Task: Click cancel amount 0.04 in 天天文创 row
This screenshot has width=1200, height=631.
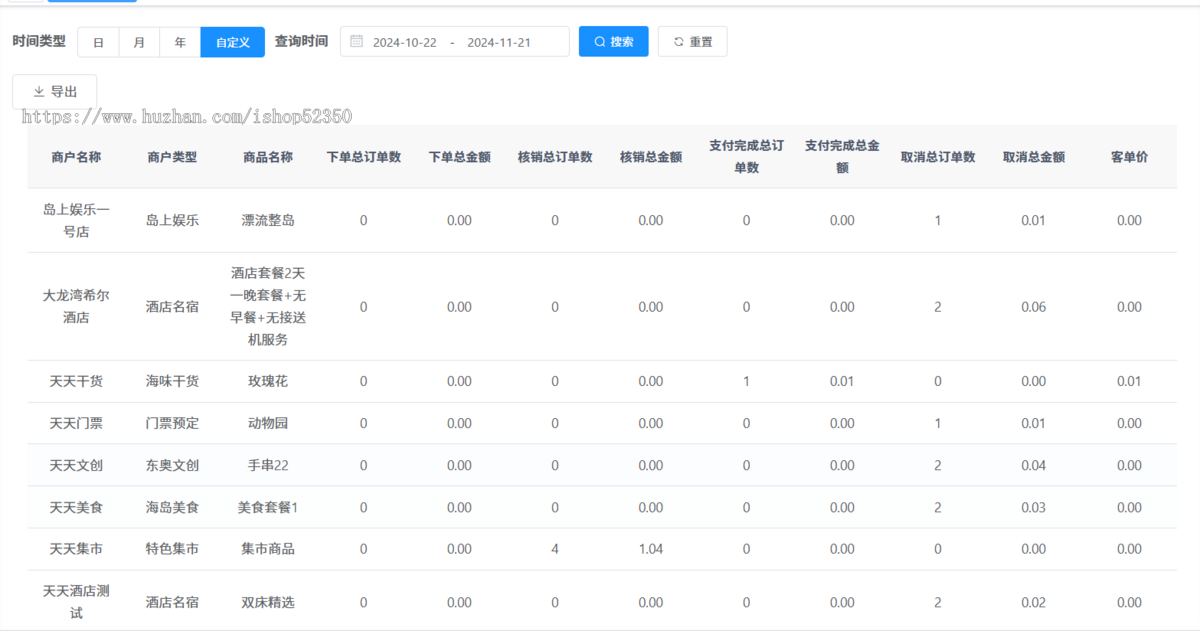Action: [1034, 465]
